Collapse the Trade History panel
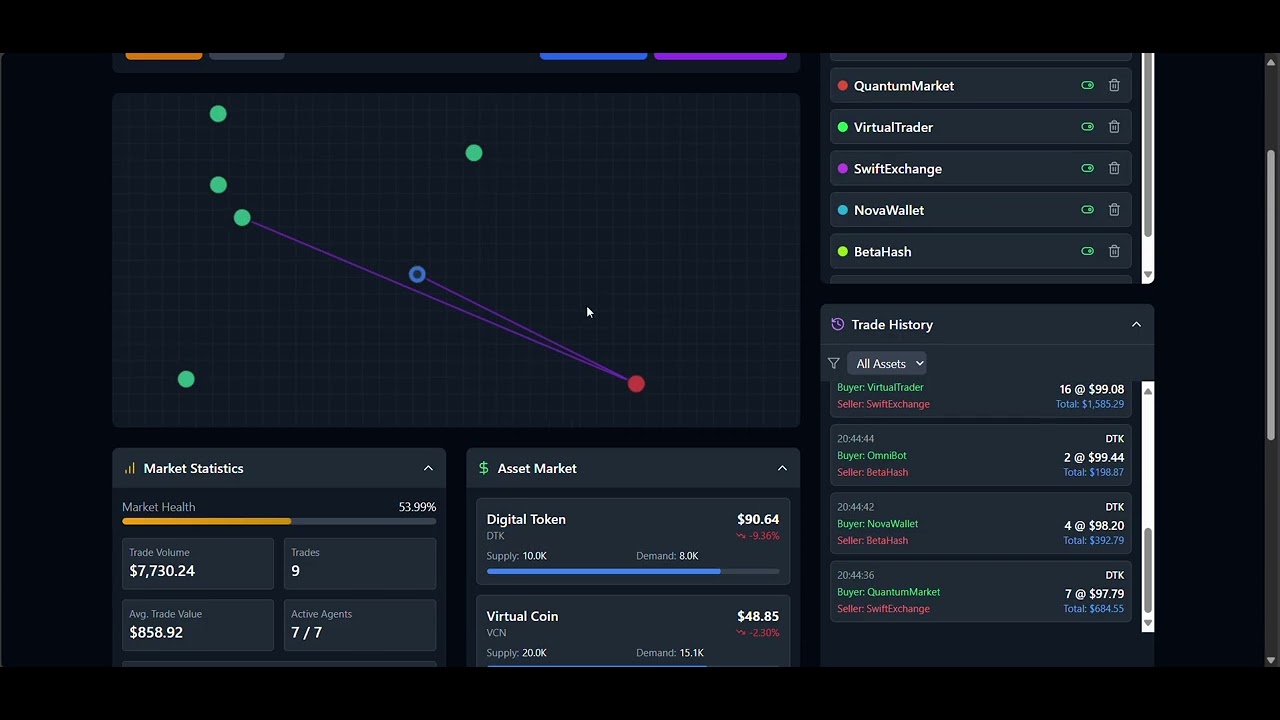 [1136, 324]
